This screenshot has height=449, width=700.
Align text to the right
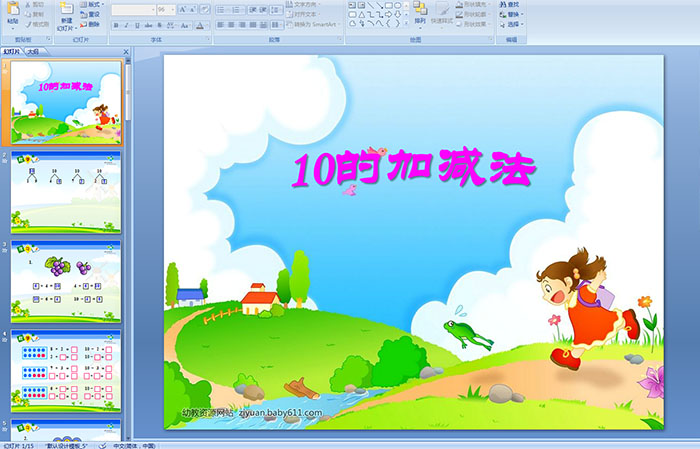(x=242, y=25)
